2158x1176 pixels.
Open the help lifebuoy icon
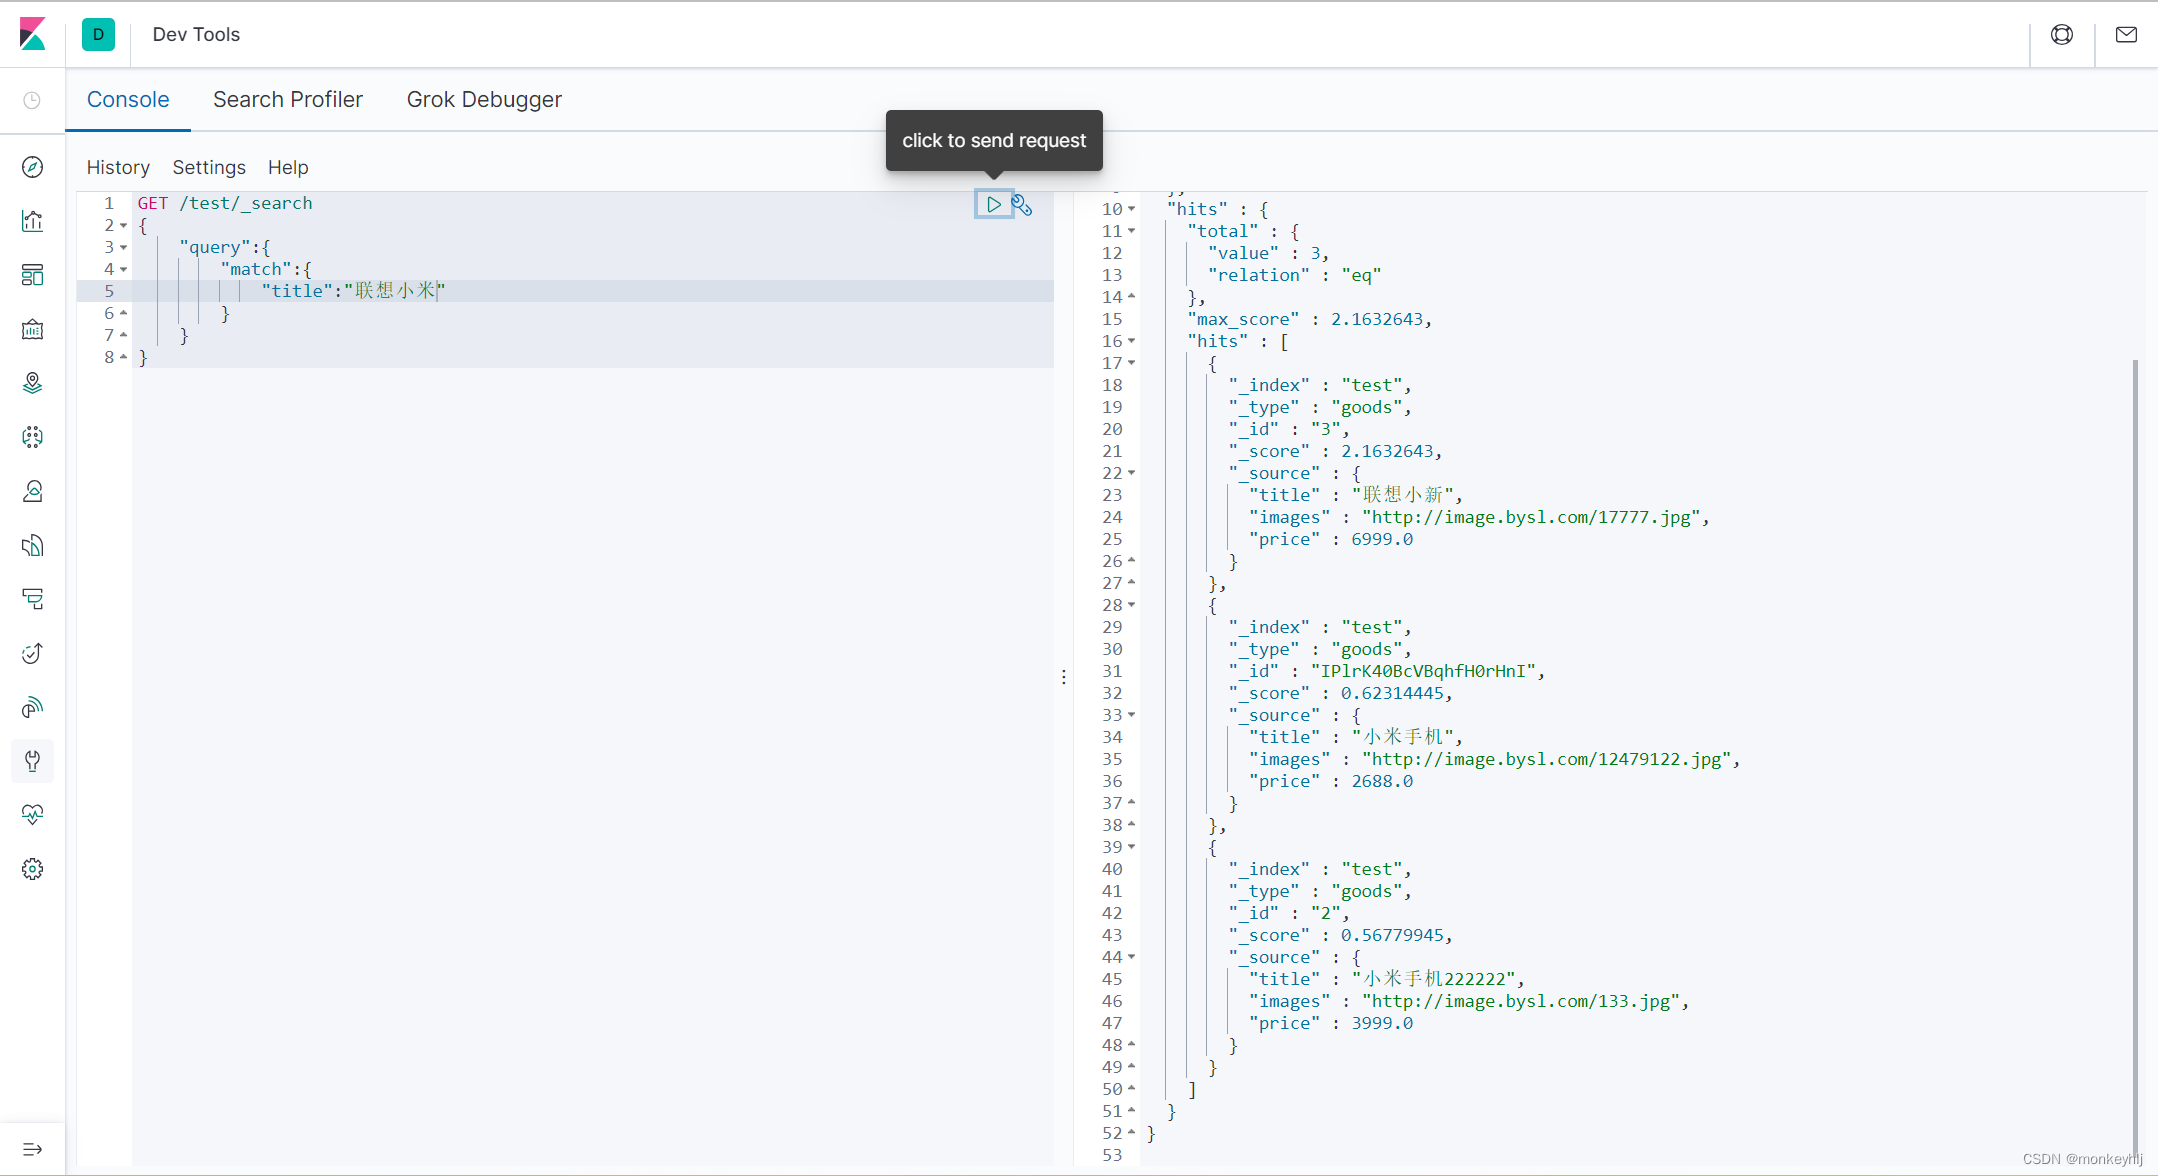(2061, 35)
